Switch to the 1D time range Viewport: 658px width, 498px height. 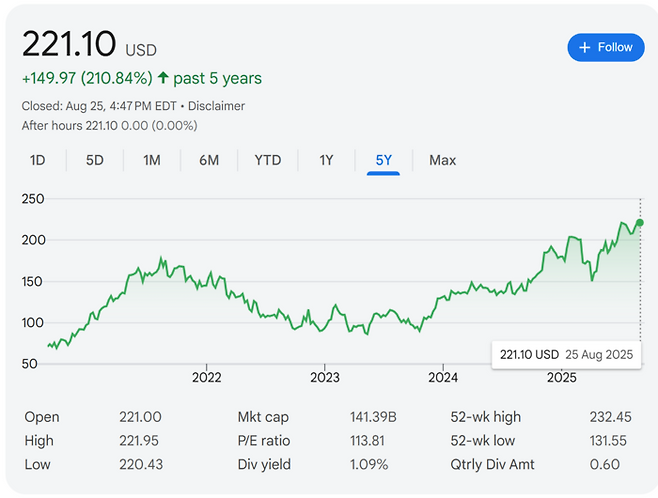(x=38, y=160)
